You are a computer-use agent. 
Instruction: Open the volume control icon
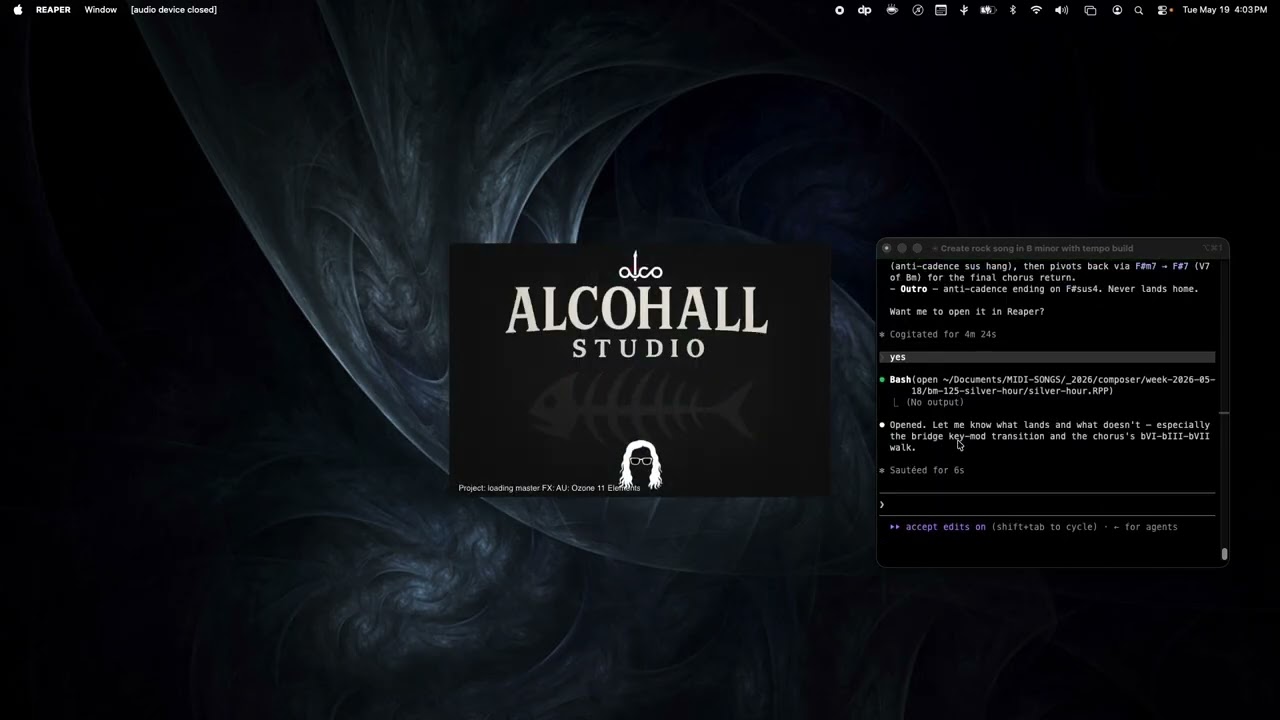click(1061, 10)
